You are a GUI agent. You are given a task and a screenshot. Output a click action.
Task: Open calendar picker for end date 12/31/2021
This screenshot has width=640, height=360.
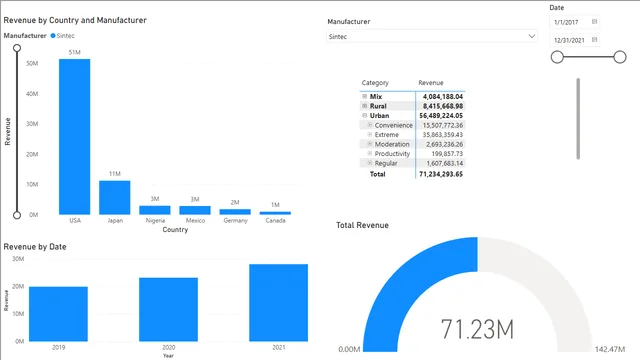(x=594, y=40)
